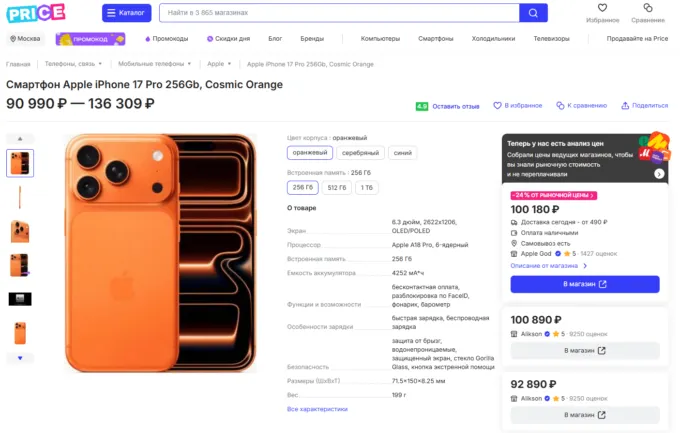Image resolution: width=680 pixels, height=433 pixels.
Task: Open the Каталог dropdown menu
Action: (127, 13)
